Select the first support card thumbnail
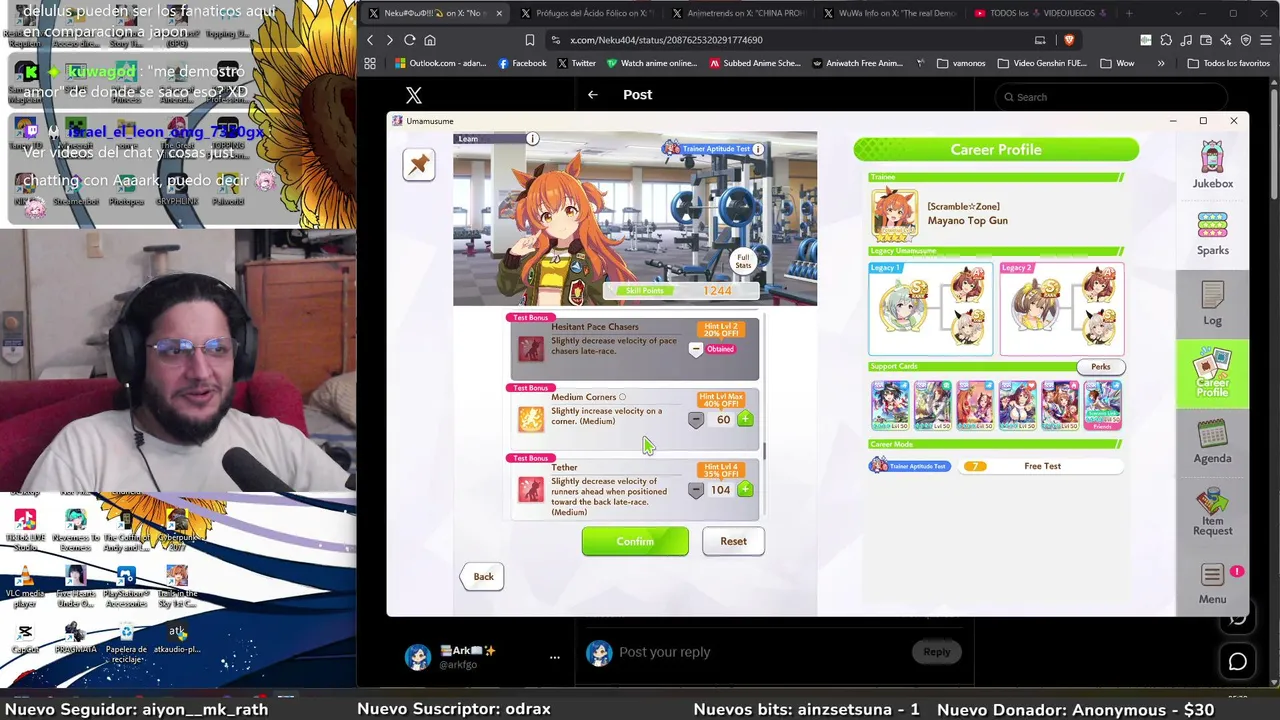The width and height of the screenshot is (1280, 720). pyautogui.click(x=890, y=405)
